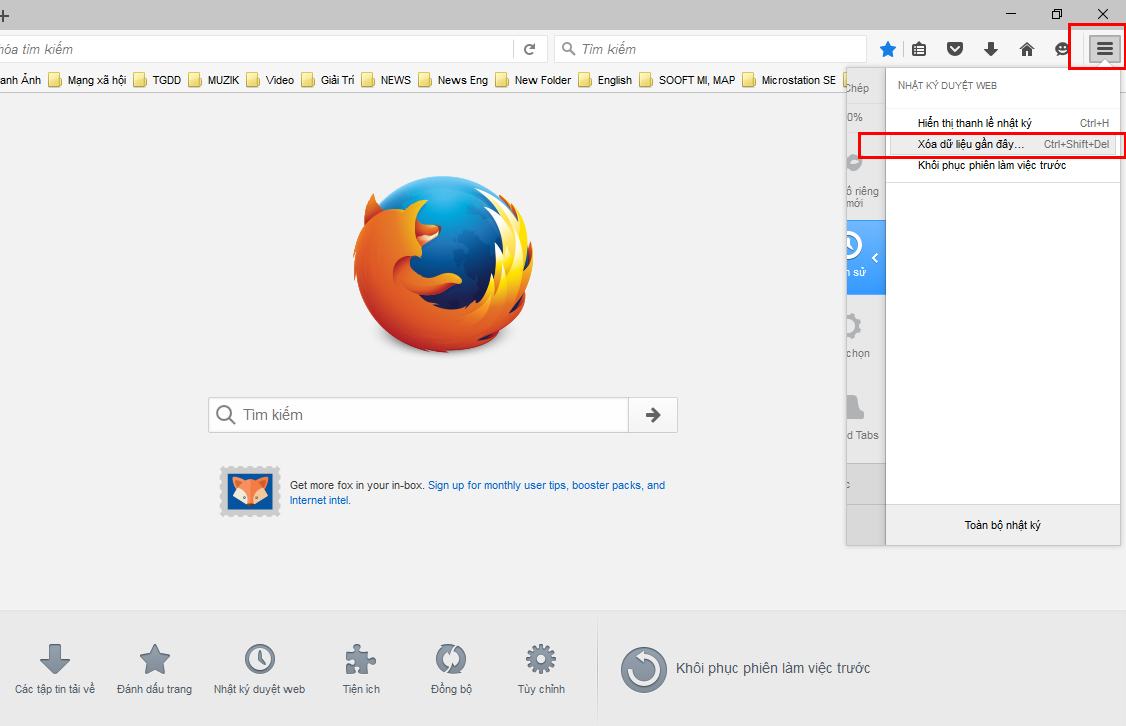Open English bookmark folder

click(605, 80)
